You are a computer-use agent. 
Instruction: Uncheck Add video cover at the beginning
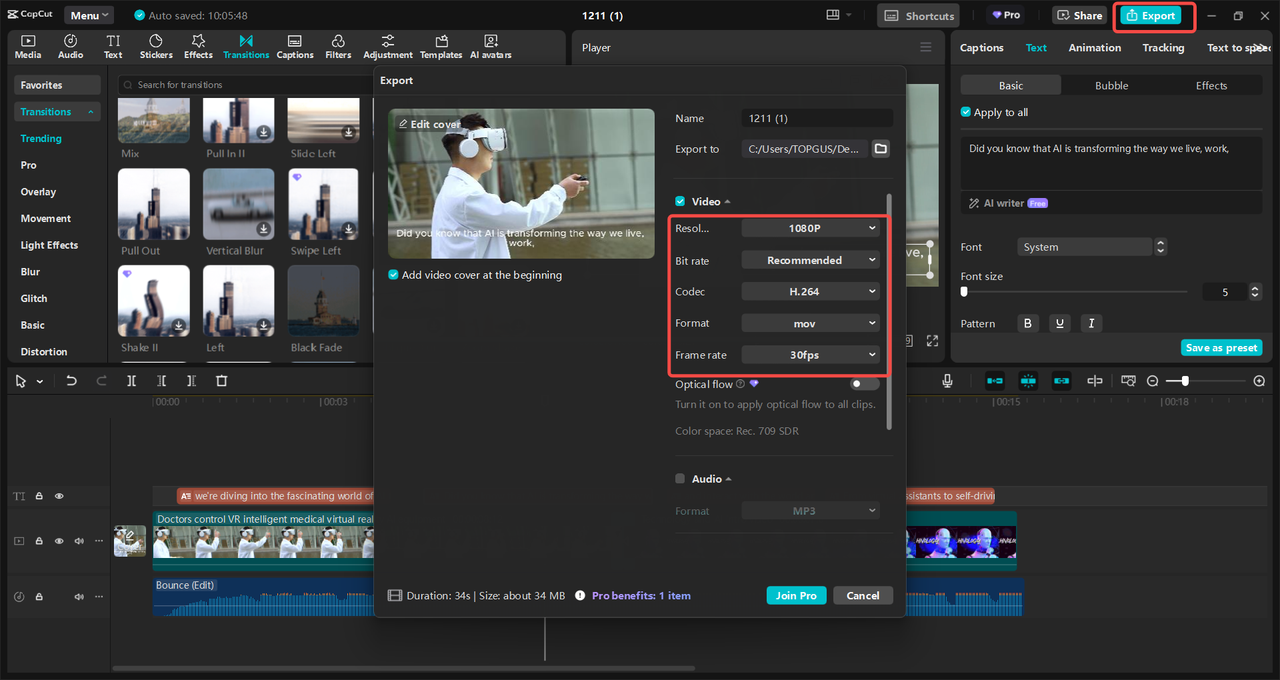pyautogui.click(x=394, y=275)
